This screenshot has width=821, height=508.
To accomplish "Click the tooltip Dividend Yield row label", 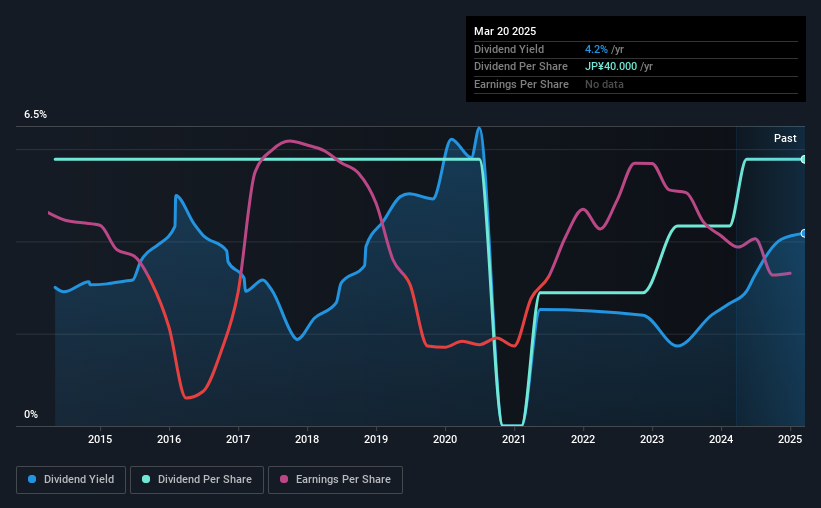I will [x=509, y=49].
